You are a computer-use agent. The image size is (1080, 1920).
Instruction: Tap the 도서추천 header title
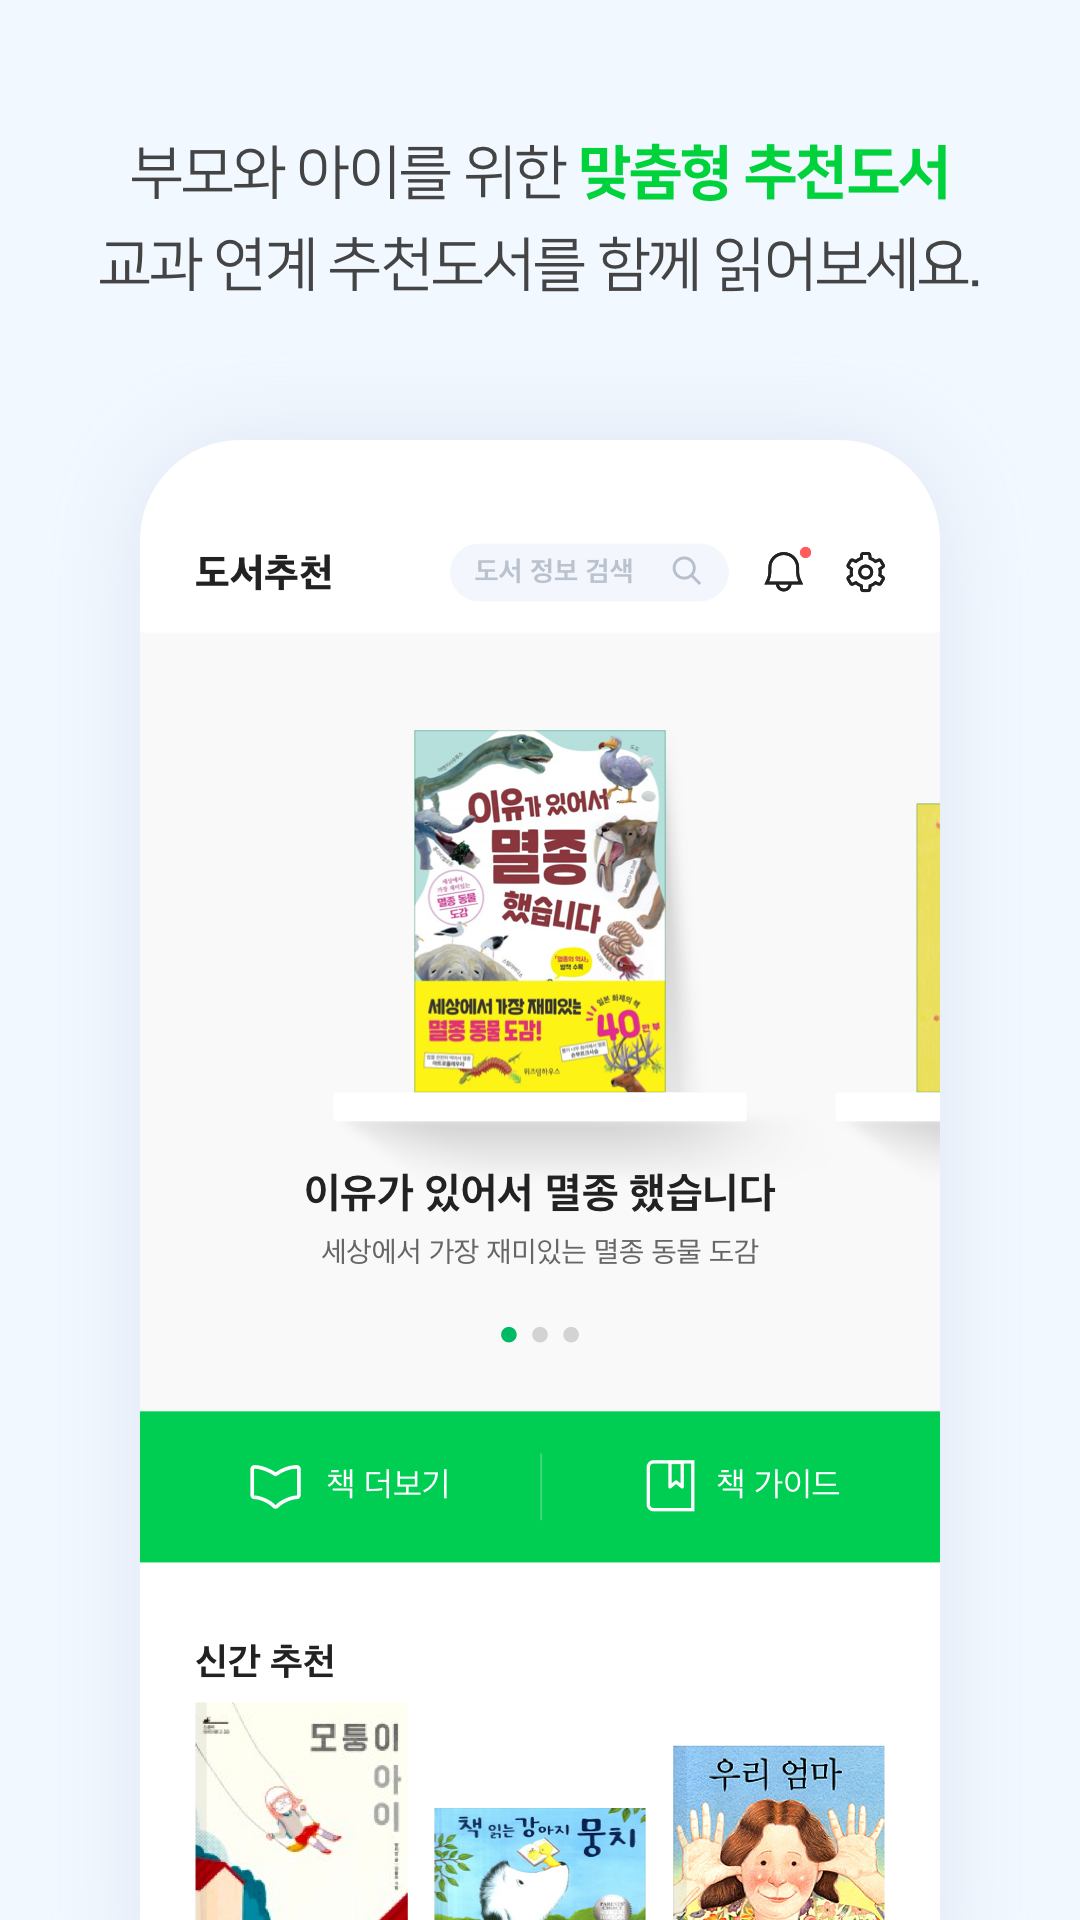coord(264,572)
